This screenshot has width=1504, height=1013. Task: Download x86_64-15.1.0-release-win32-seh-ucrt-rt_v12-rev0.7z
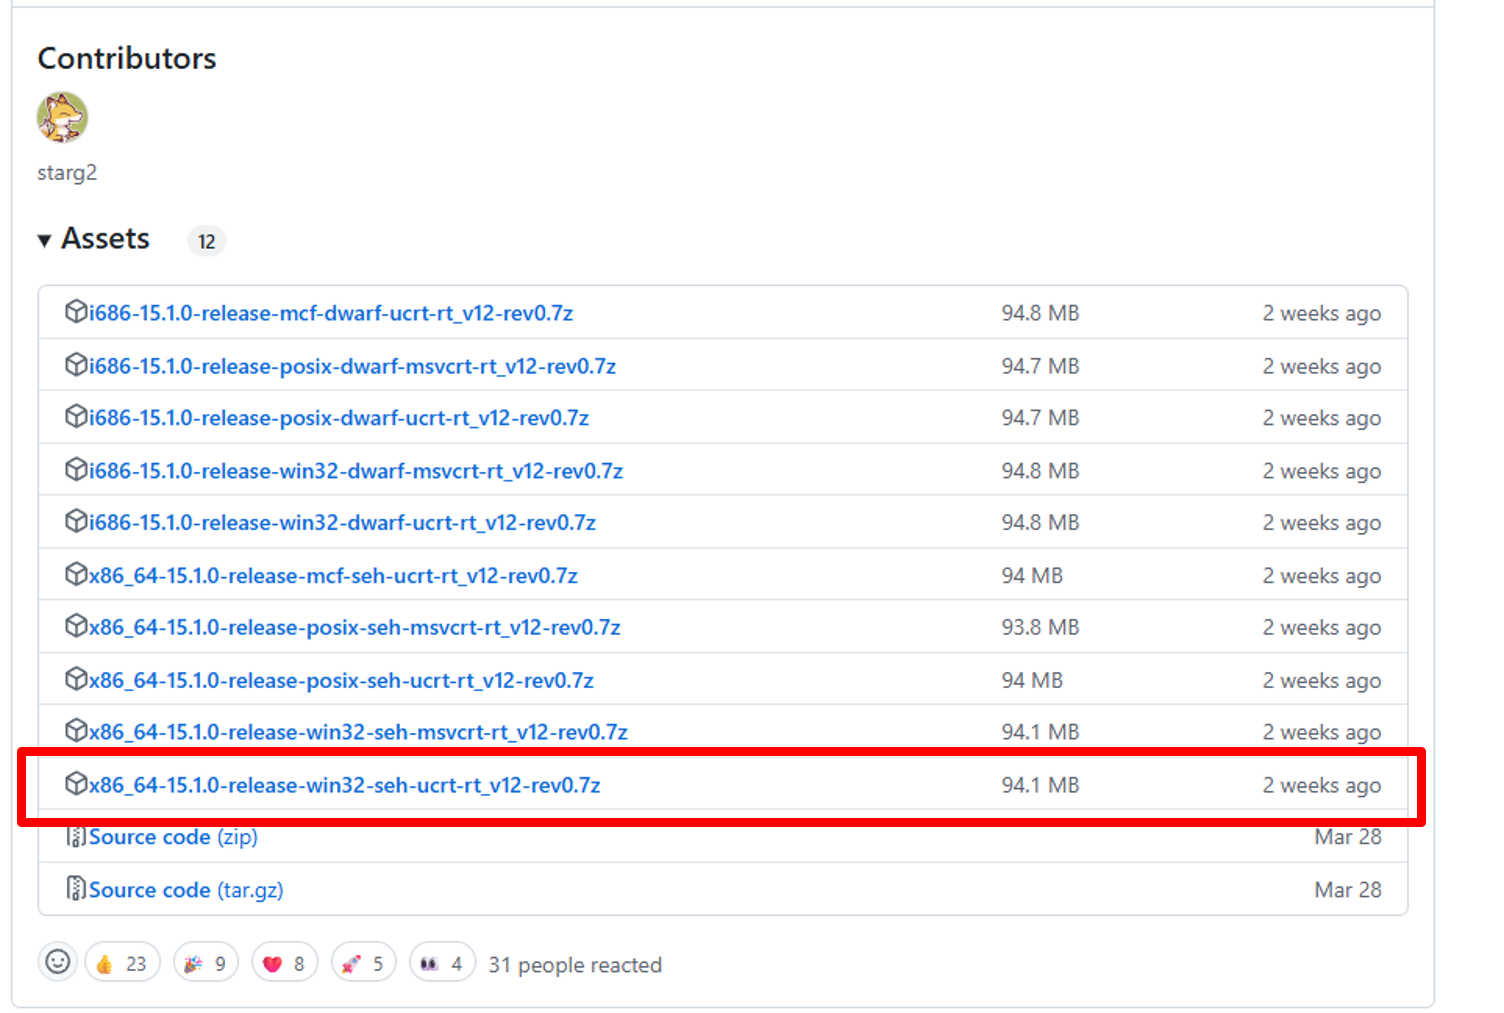pyautogui.click(x=345, y=786)
